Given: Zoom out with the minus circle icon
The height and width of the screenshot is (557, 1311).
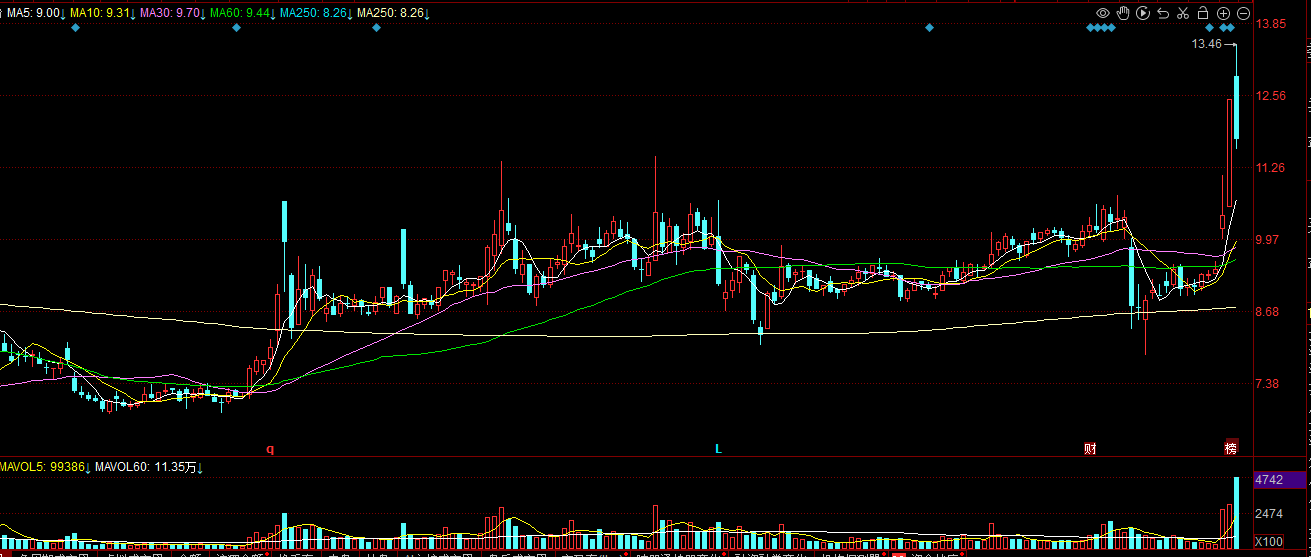Looking at the screenshot, I should pyautogui.click(x=1243, y=13).
